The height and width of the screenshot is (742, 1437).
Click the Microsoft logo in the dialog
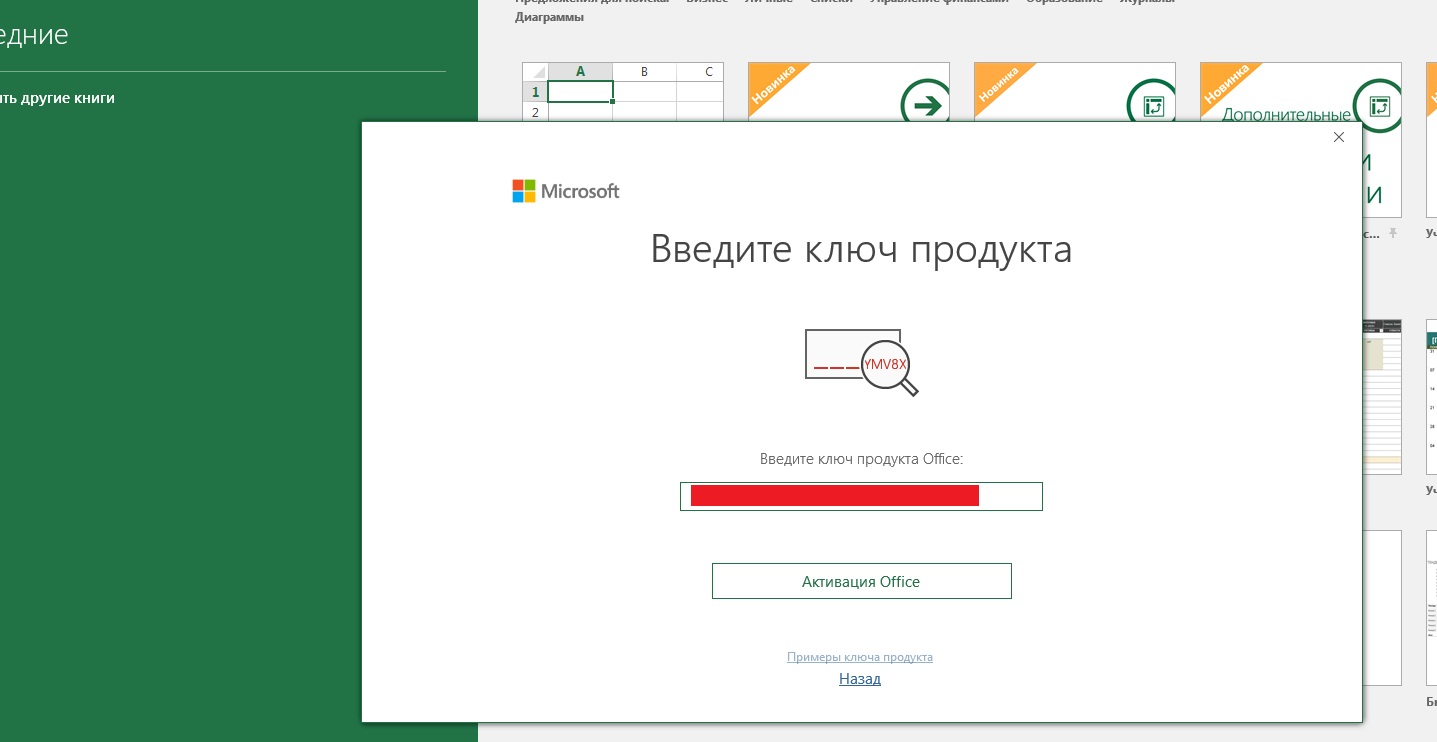click(x=566, y=191)
